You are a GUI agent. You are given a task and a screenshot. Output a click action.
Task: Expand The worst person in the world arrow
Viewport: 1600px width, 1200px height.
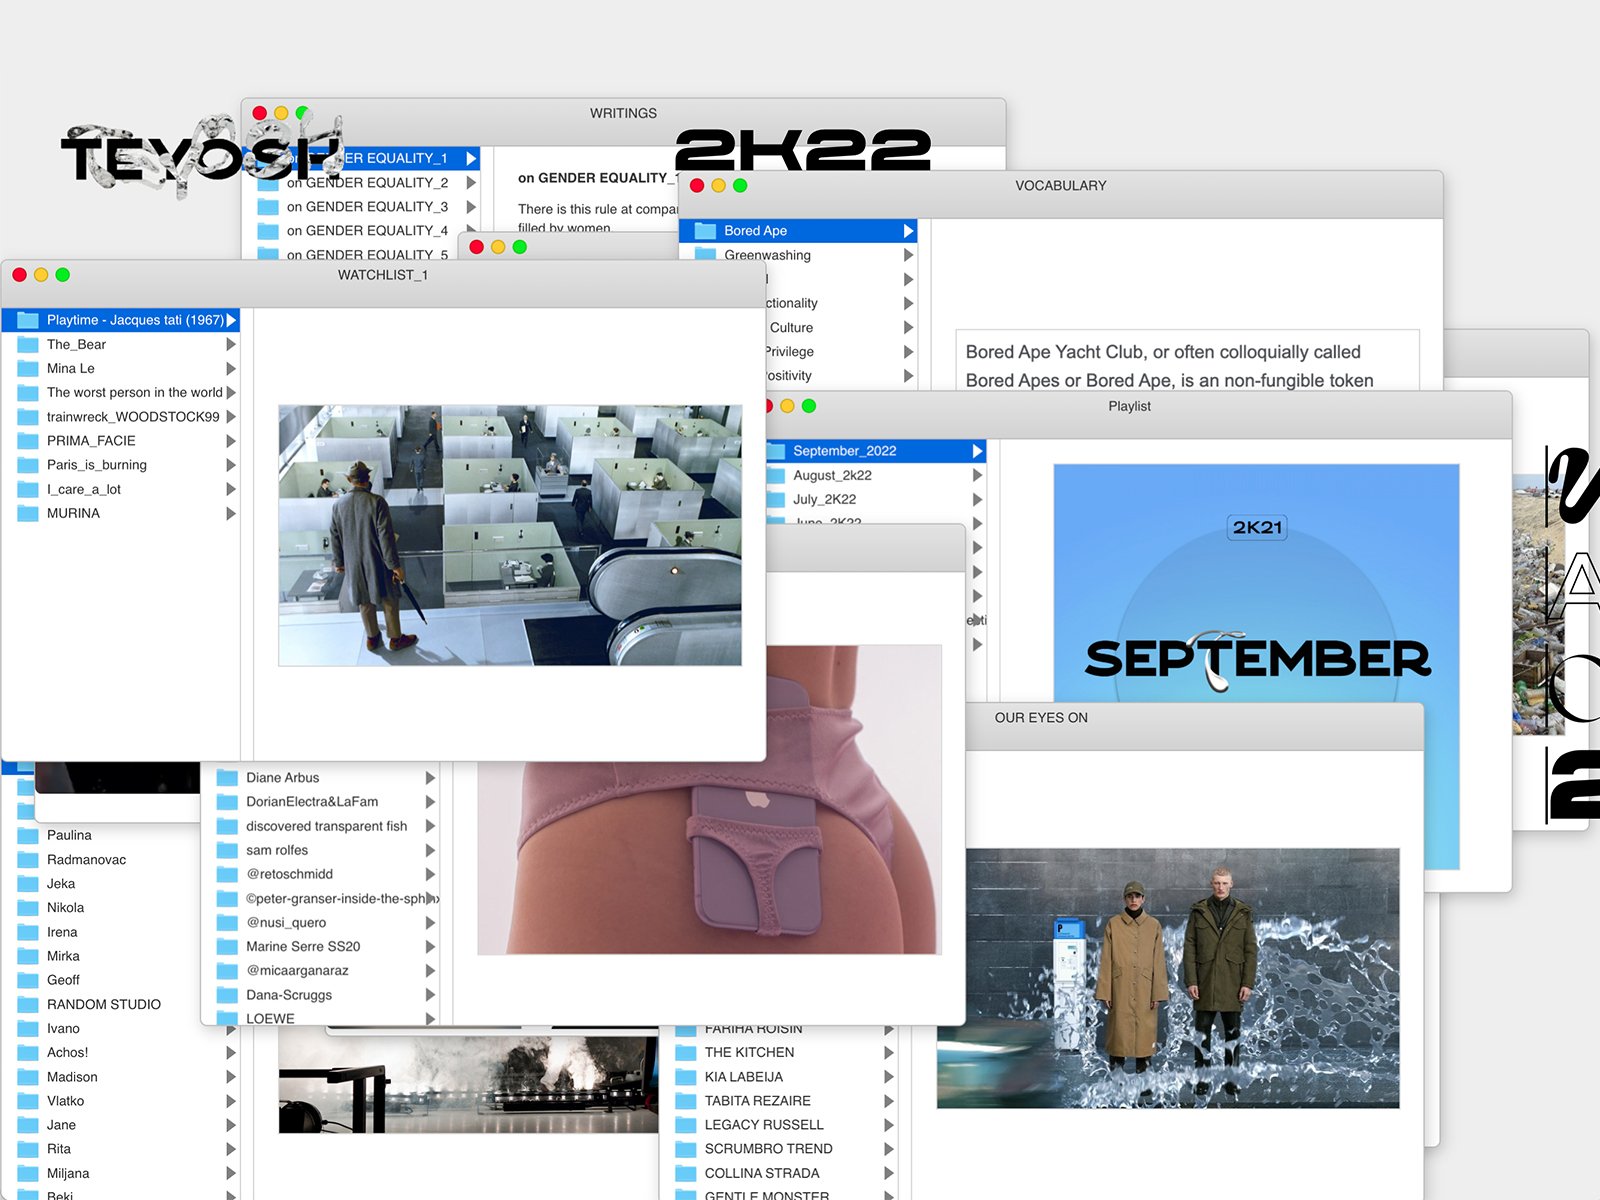(231, 393)
